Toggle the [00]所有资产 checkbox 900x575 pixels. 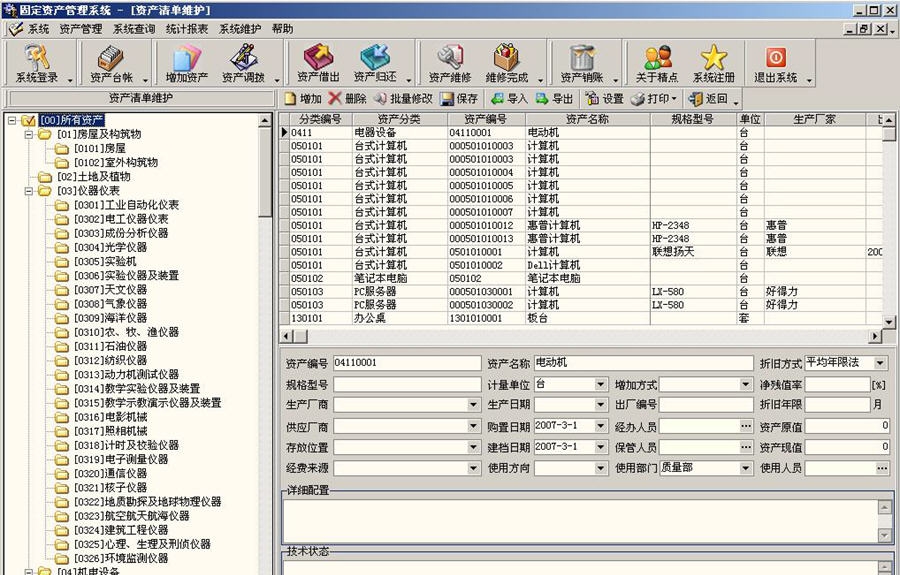pos(28,121)
